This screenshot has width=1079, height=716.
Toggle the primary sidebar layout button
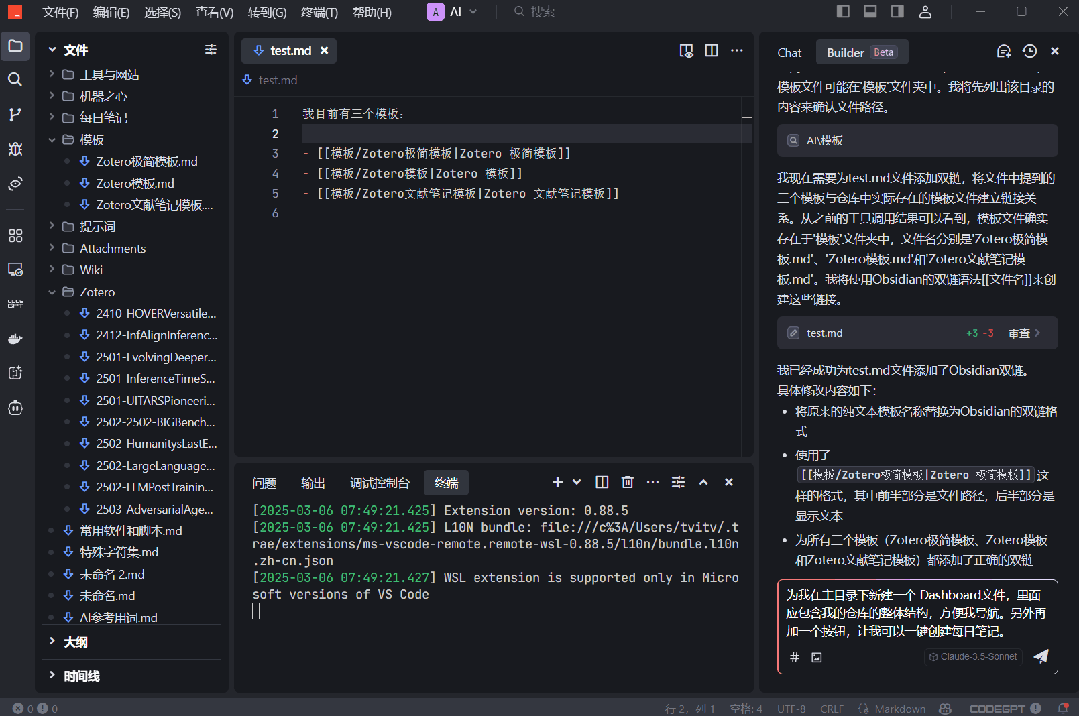pyautogui.click(x=843, y=12)
